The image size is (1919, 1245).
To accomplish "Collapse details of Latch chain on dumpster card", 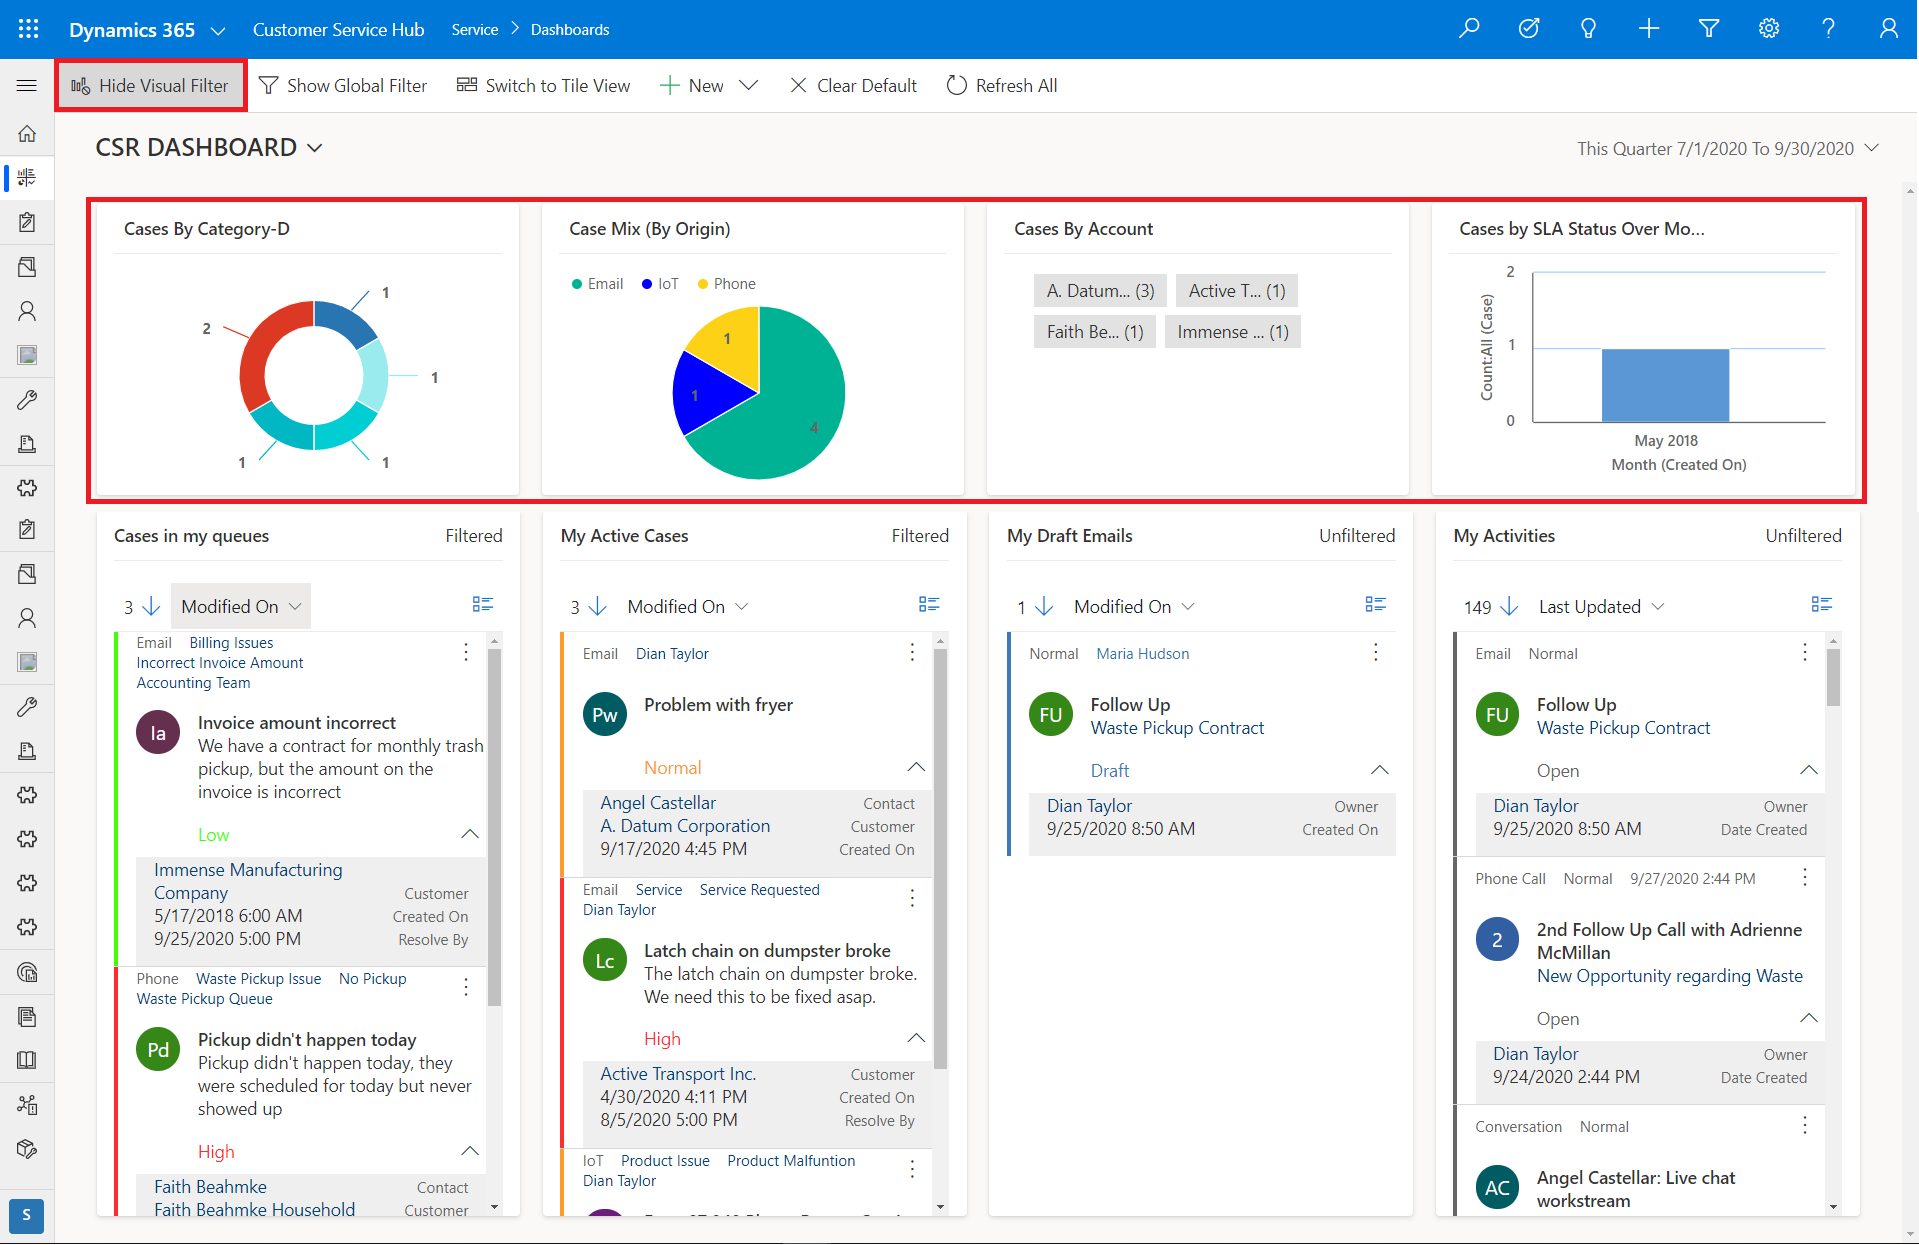I will pyautogui.click(x=916, y=1038).
